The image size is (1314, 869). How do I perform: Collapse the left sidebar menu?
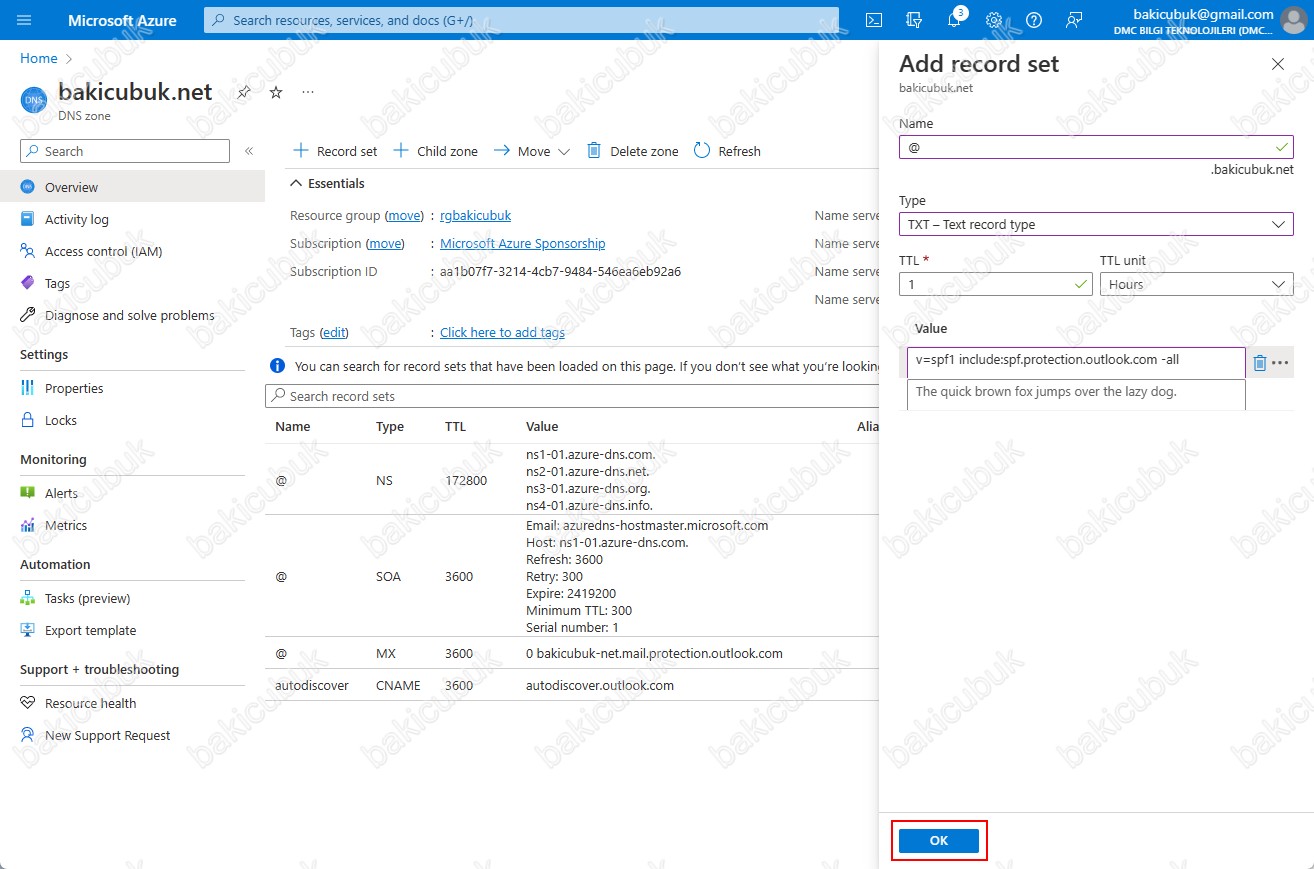point(249,151)
